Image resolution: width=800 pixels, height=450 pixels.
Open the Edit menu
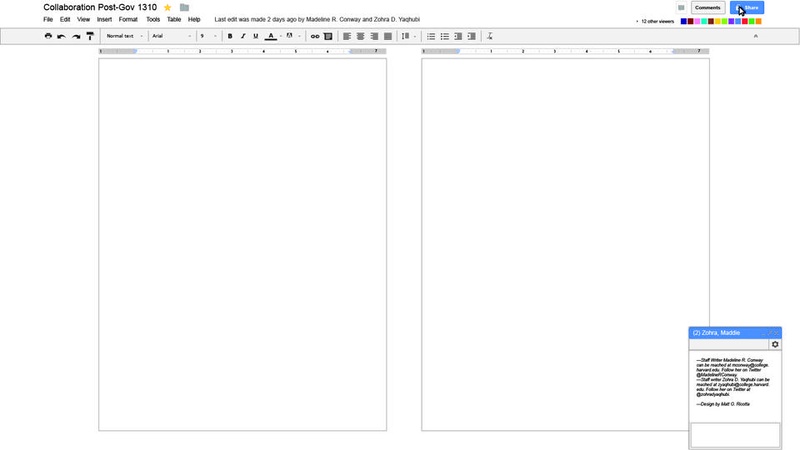click(x=65, y=19)
